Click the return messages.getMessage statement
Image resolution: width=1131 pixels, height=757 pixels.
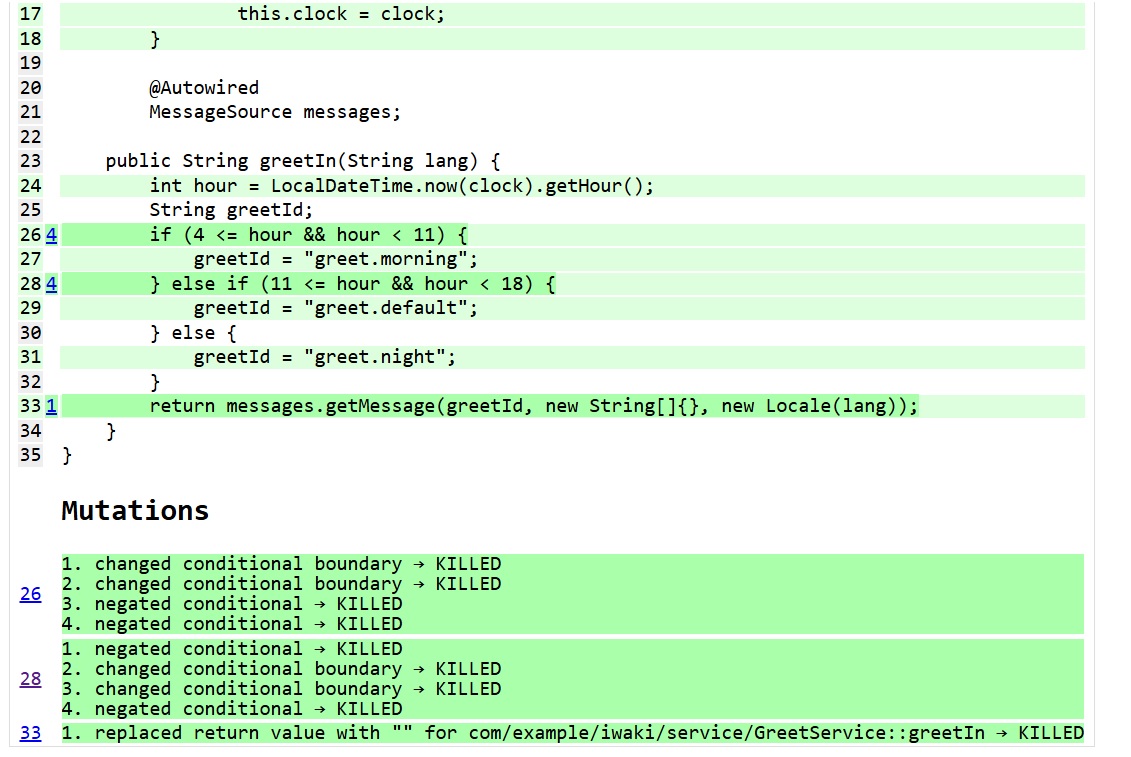[x=533, y=406]
